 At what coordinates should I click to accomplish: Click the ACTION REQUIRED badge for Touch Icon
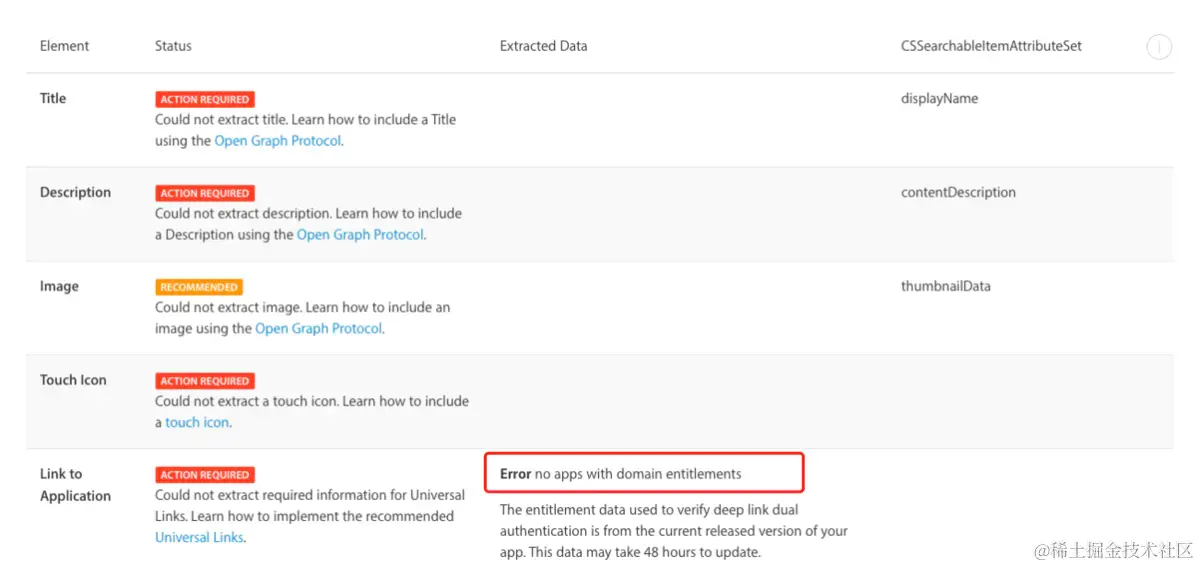(x=205, y=381)
